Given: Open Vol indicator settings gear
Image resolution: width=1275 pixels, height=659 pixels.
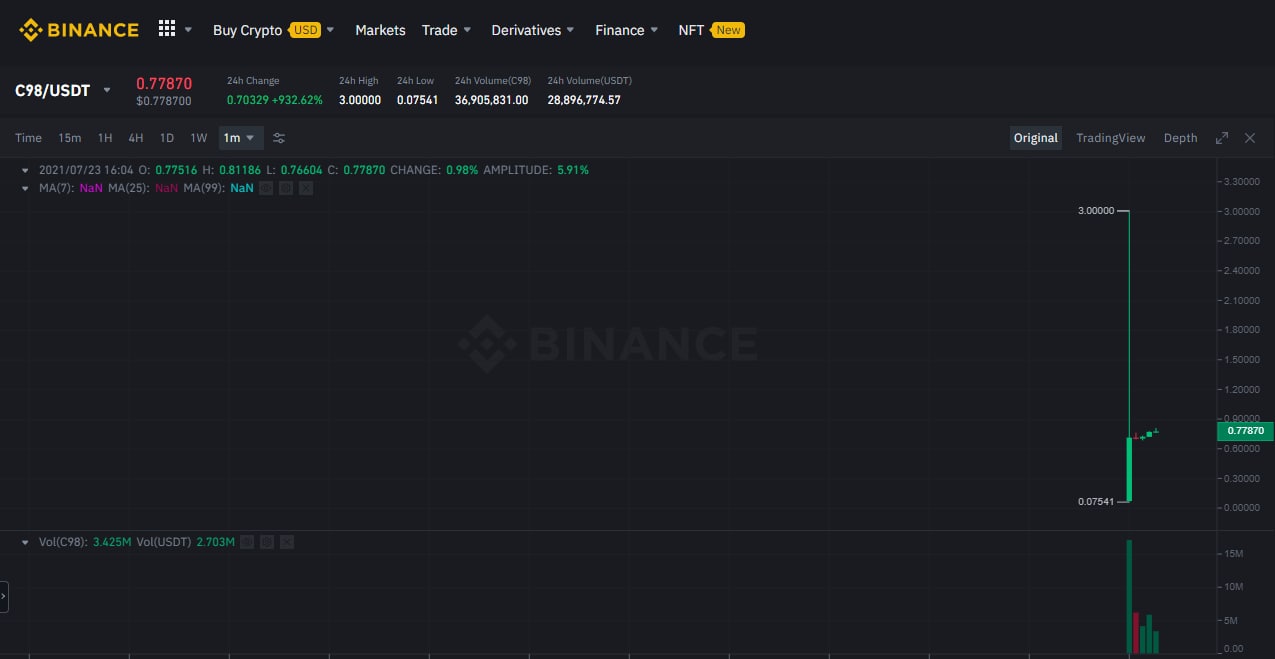Looking at the screenshot, I should pyautogui.click(x=267, y=542).
